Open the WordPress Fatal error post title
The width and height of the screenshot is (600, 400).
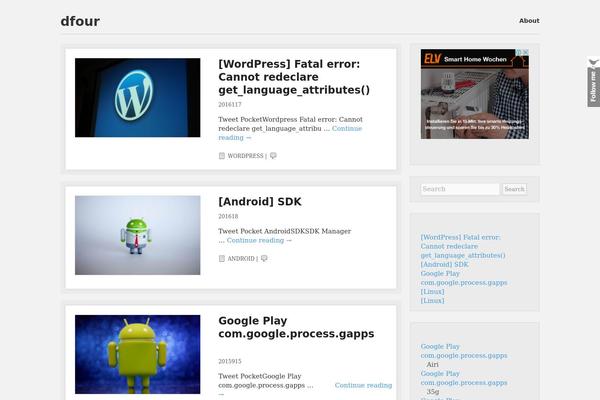tap(294, 77)
